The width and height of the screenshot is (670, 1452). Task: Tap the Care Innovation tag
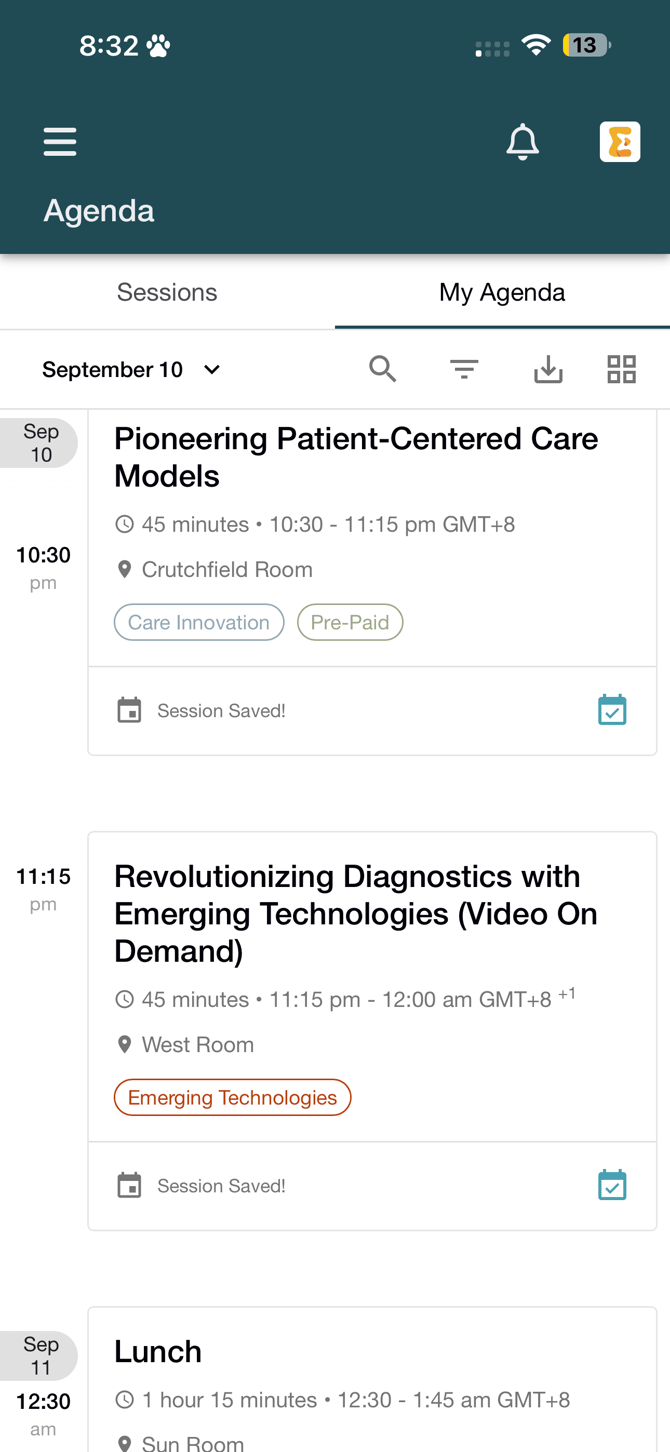199,622
